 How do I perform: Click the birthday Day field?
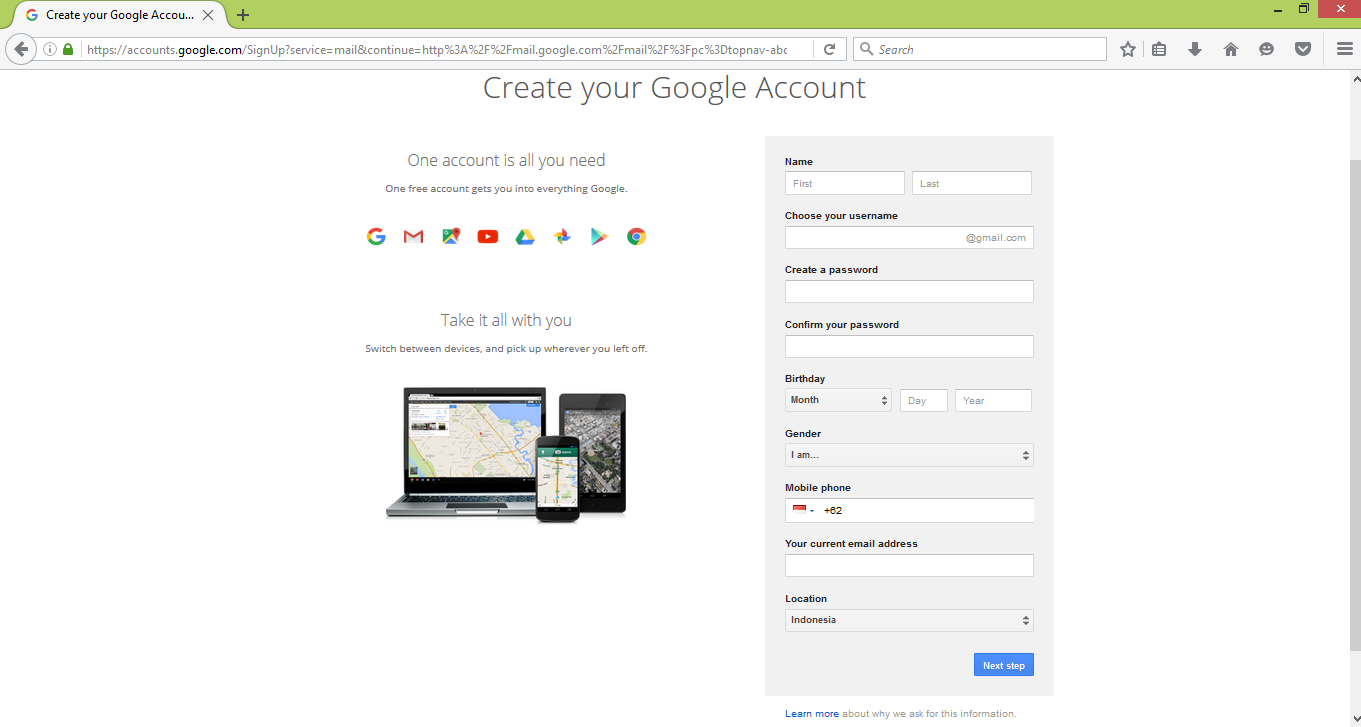tap(924, 400)
